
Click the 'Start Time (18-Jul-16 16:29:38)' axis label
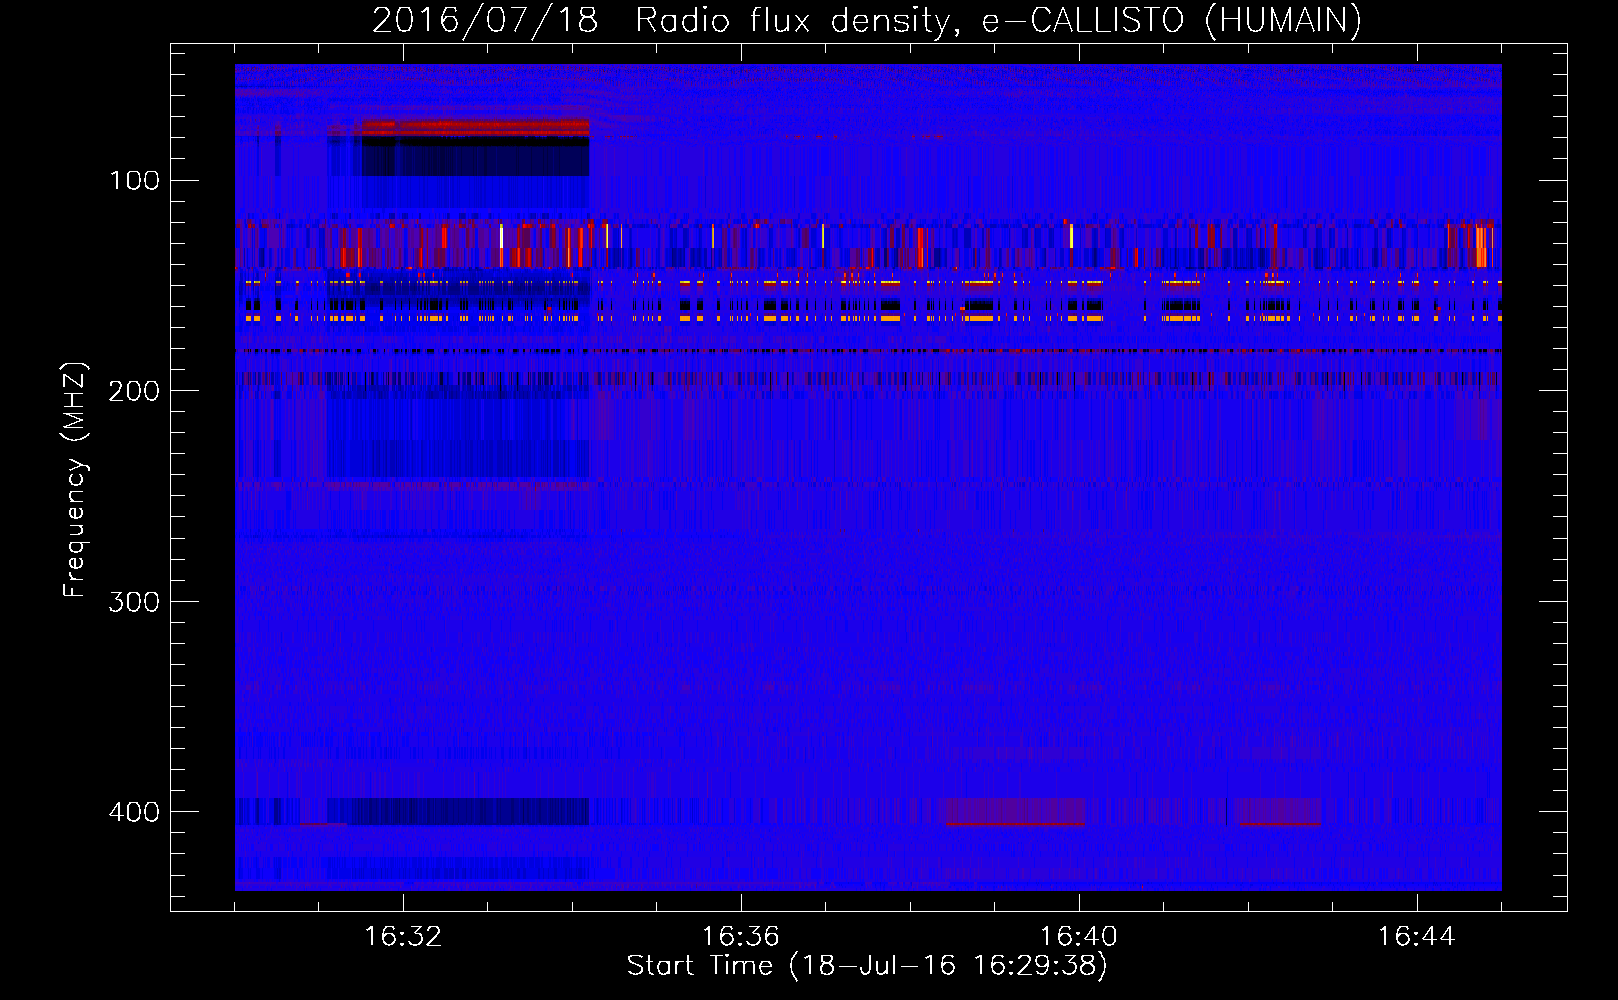867,966
